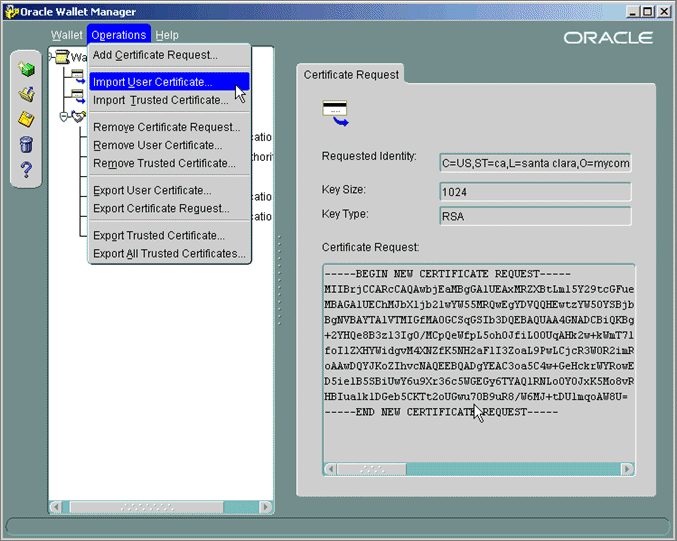
Task: Select the Wallet root node icon in tree
Action: [x=63, y=57]
